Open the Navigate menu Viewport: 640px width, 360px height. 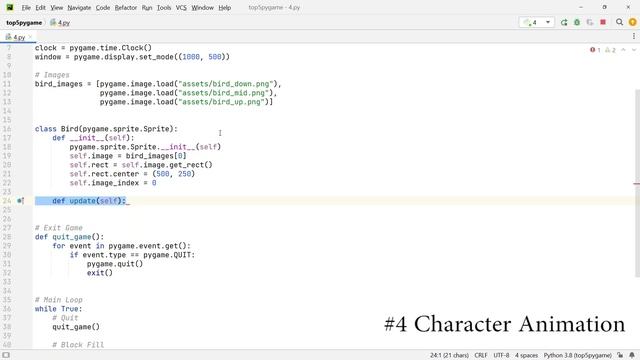79,8
